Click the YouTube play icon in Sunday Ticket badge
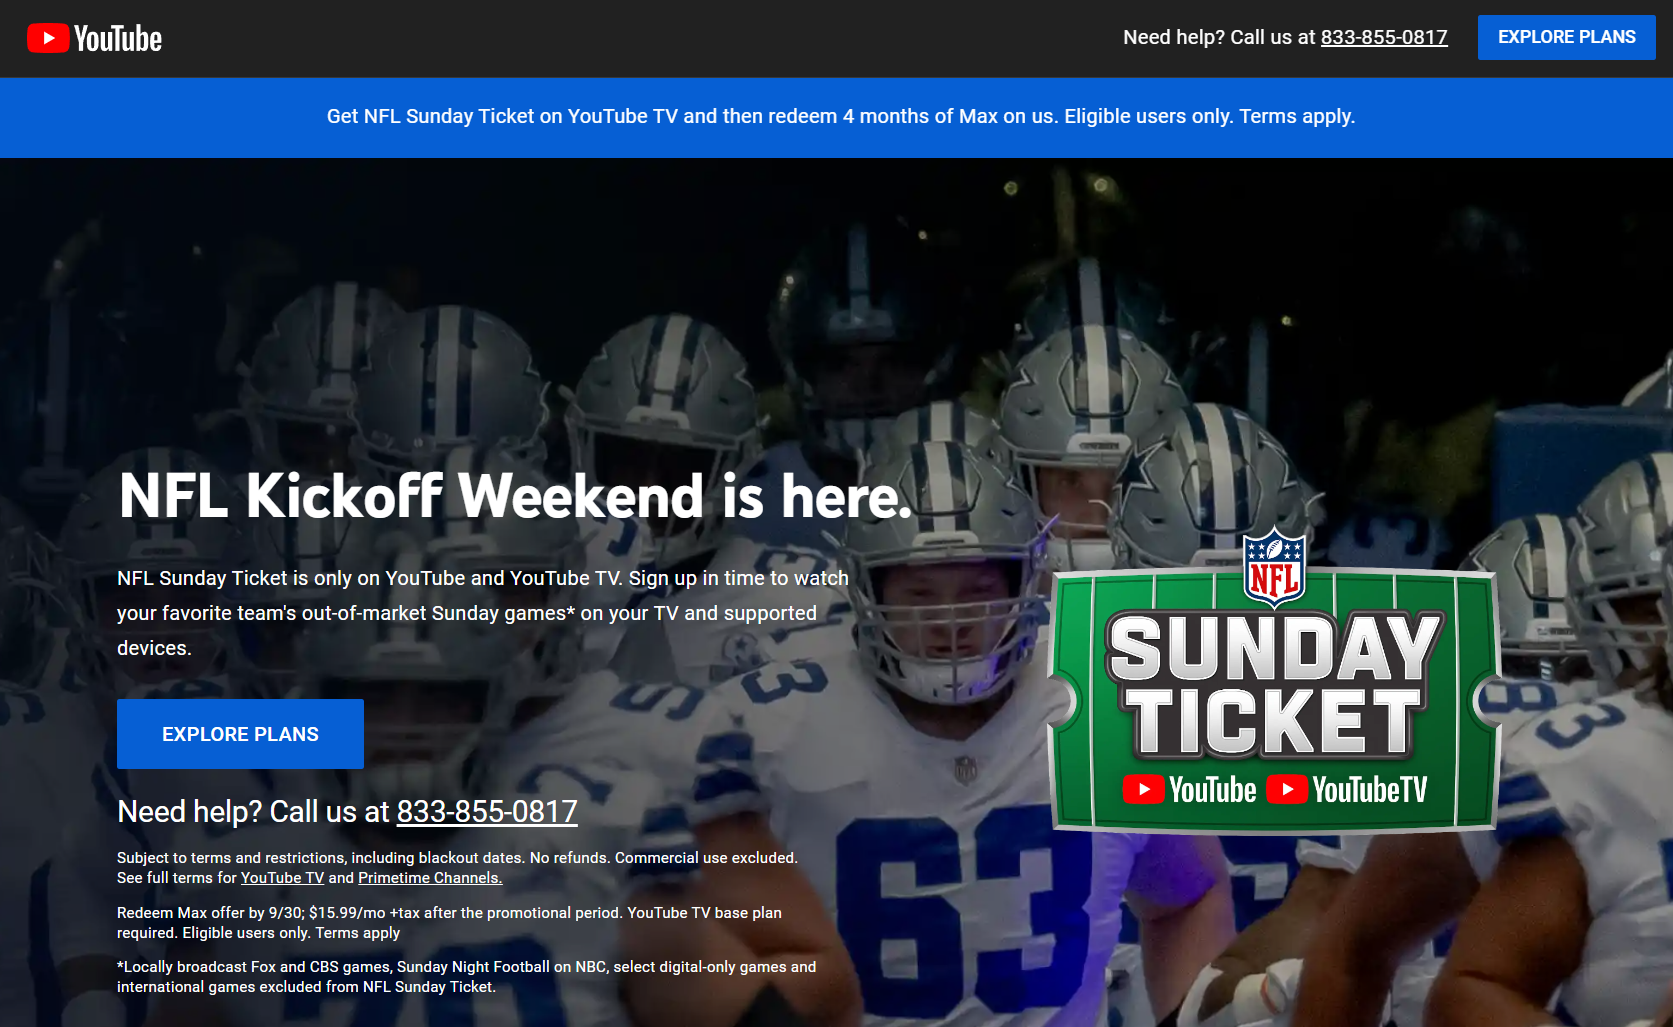The height and width of the screenshot is (1027, 1673). 1143,789
